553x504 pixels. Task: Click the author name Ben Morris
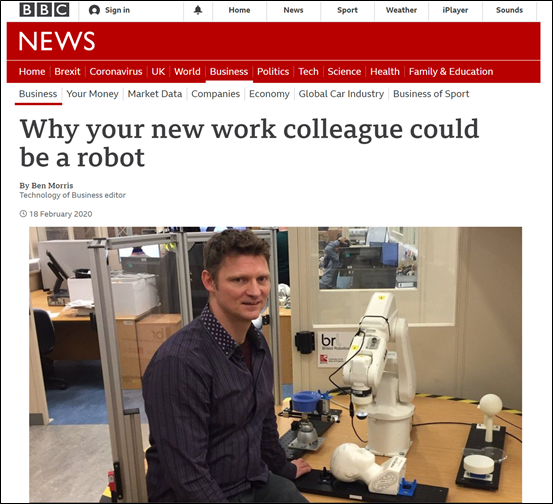(x=52, y=186)
